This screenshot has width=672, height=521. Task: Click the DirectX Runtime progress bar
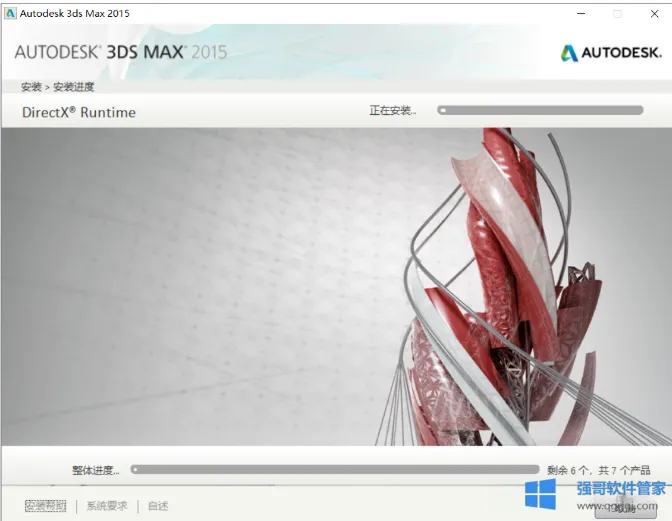click(x=540, y=111)
